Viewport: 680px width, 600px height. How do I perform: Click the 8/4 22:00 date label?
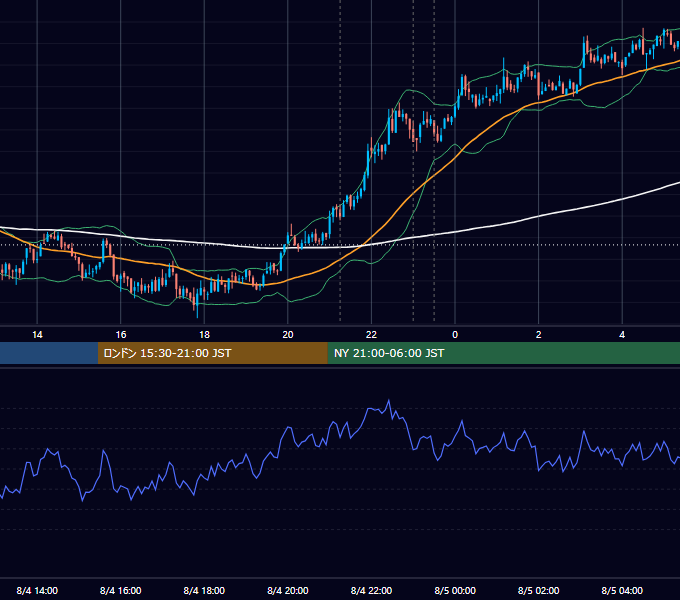click(371, 591)
